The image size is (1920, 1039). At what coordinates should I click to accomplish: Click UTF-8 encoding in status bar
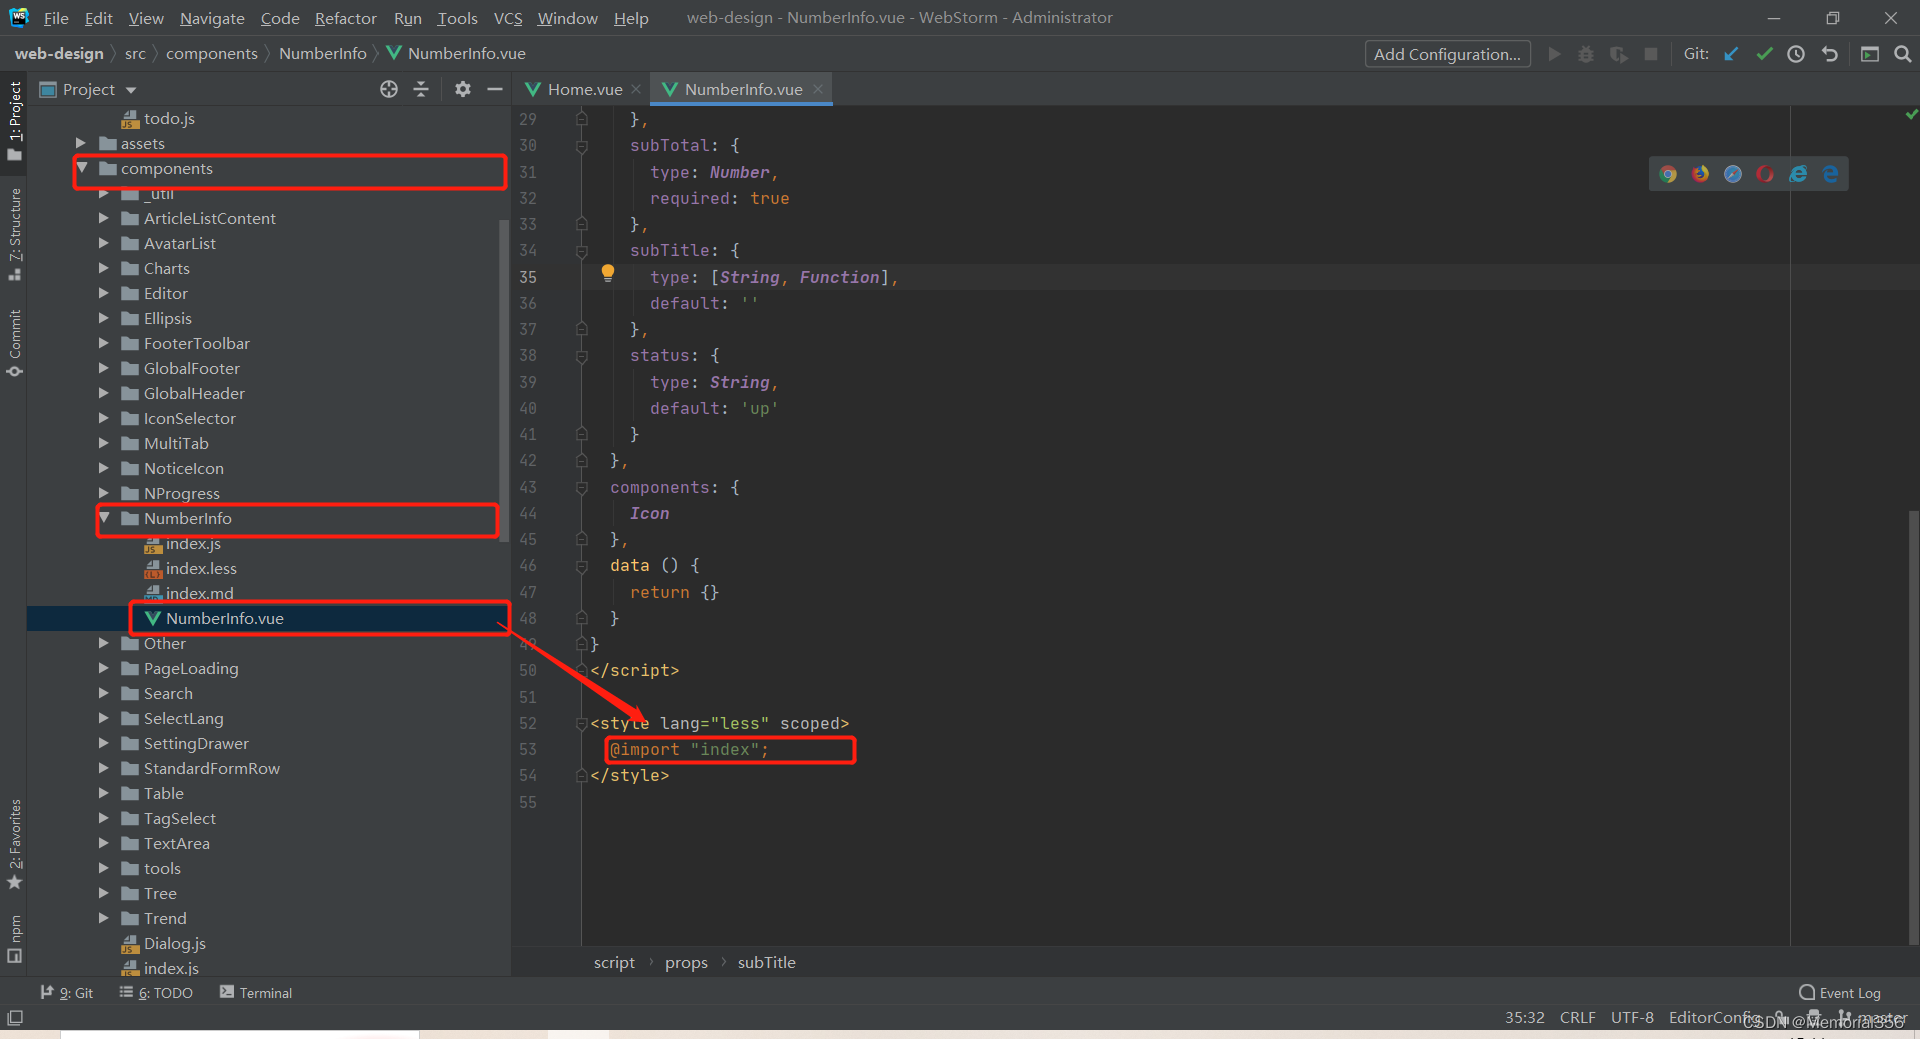click(x=1632, y=1018)
